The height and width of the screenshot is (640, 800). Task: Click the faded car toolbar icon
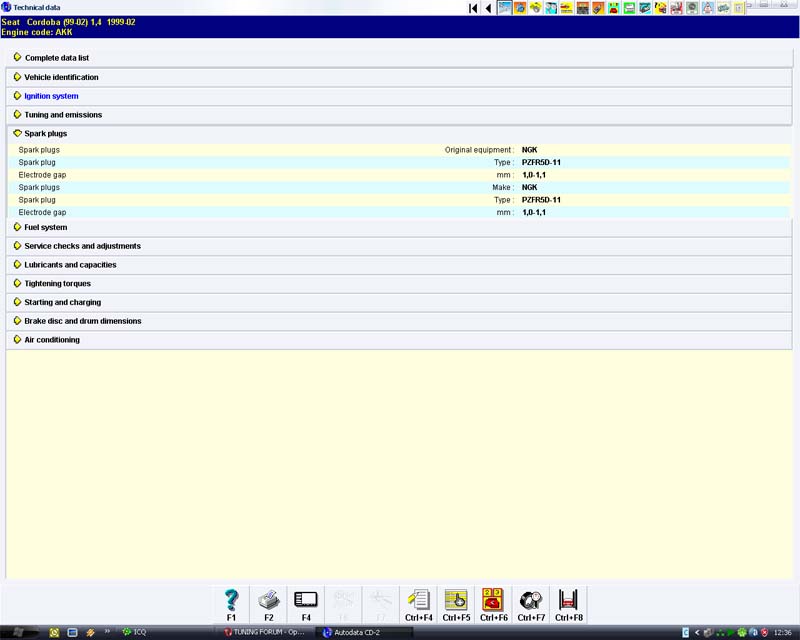(723, 8)
